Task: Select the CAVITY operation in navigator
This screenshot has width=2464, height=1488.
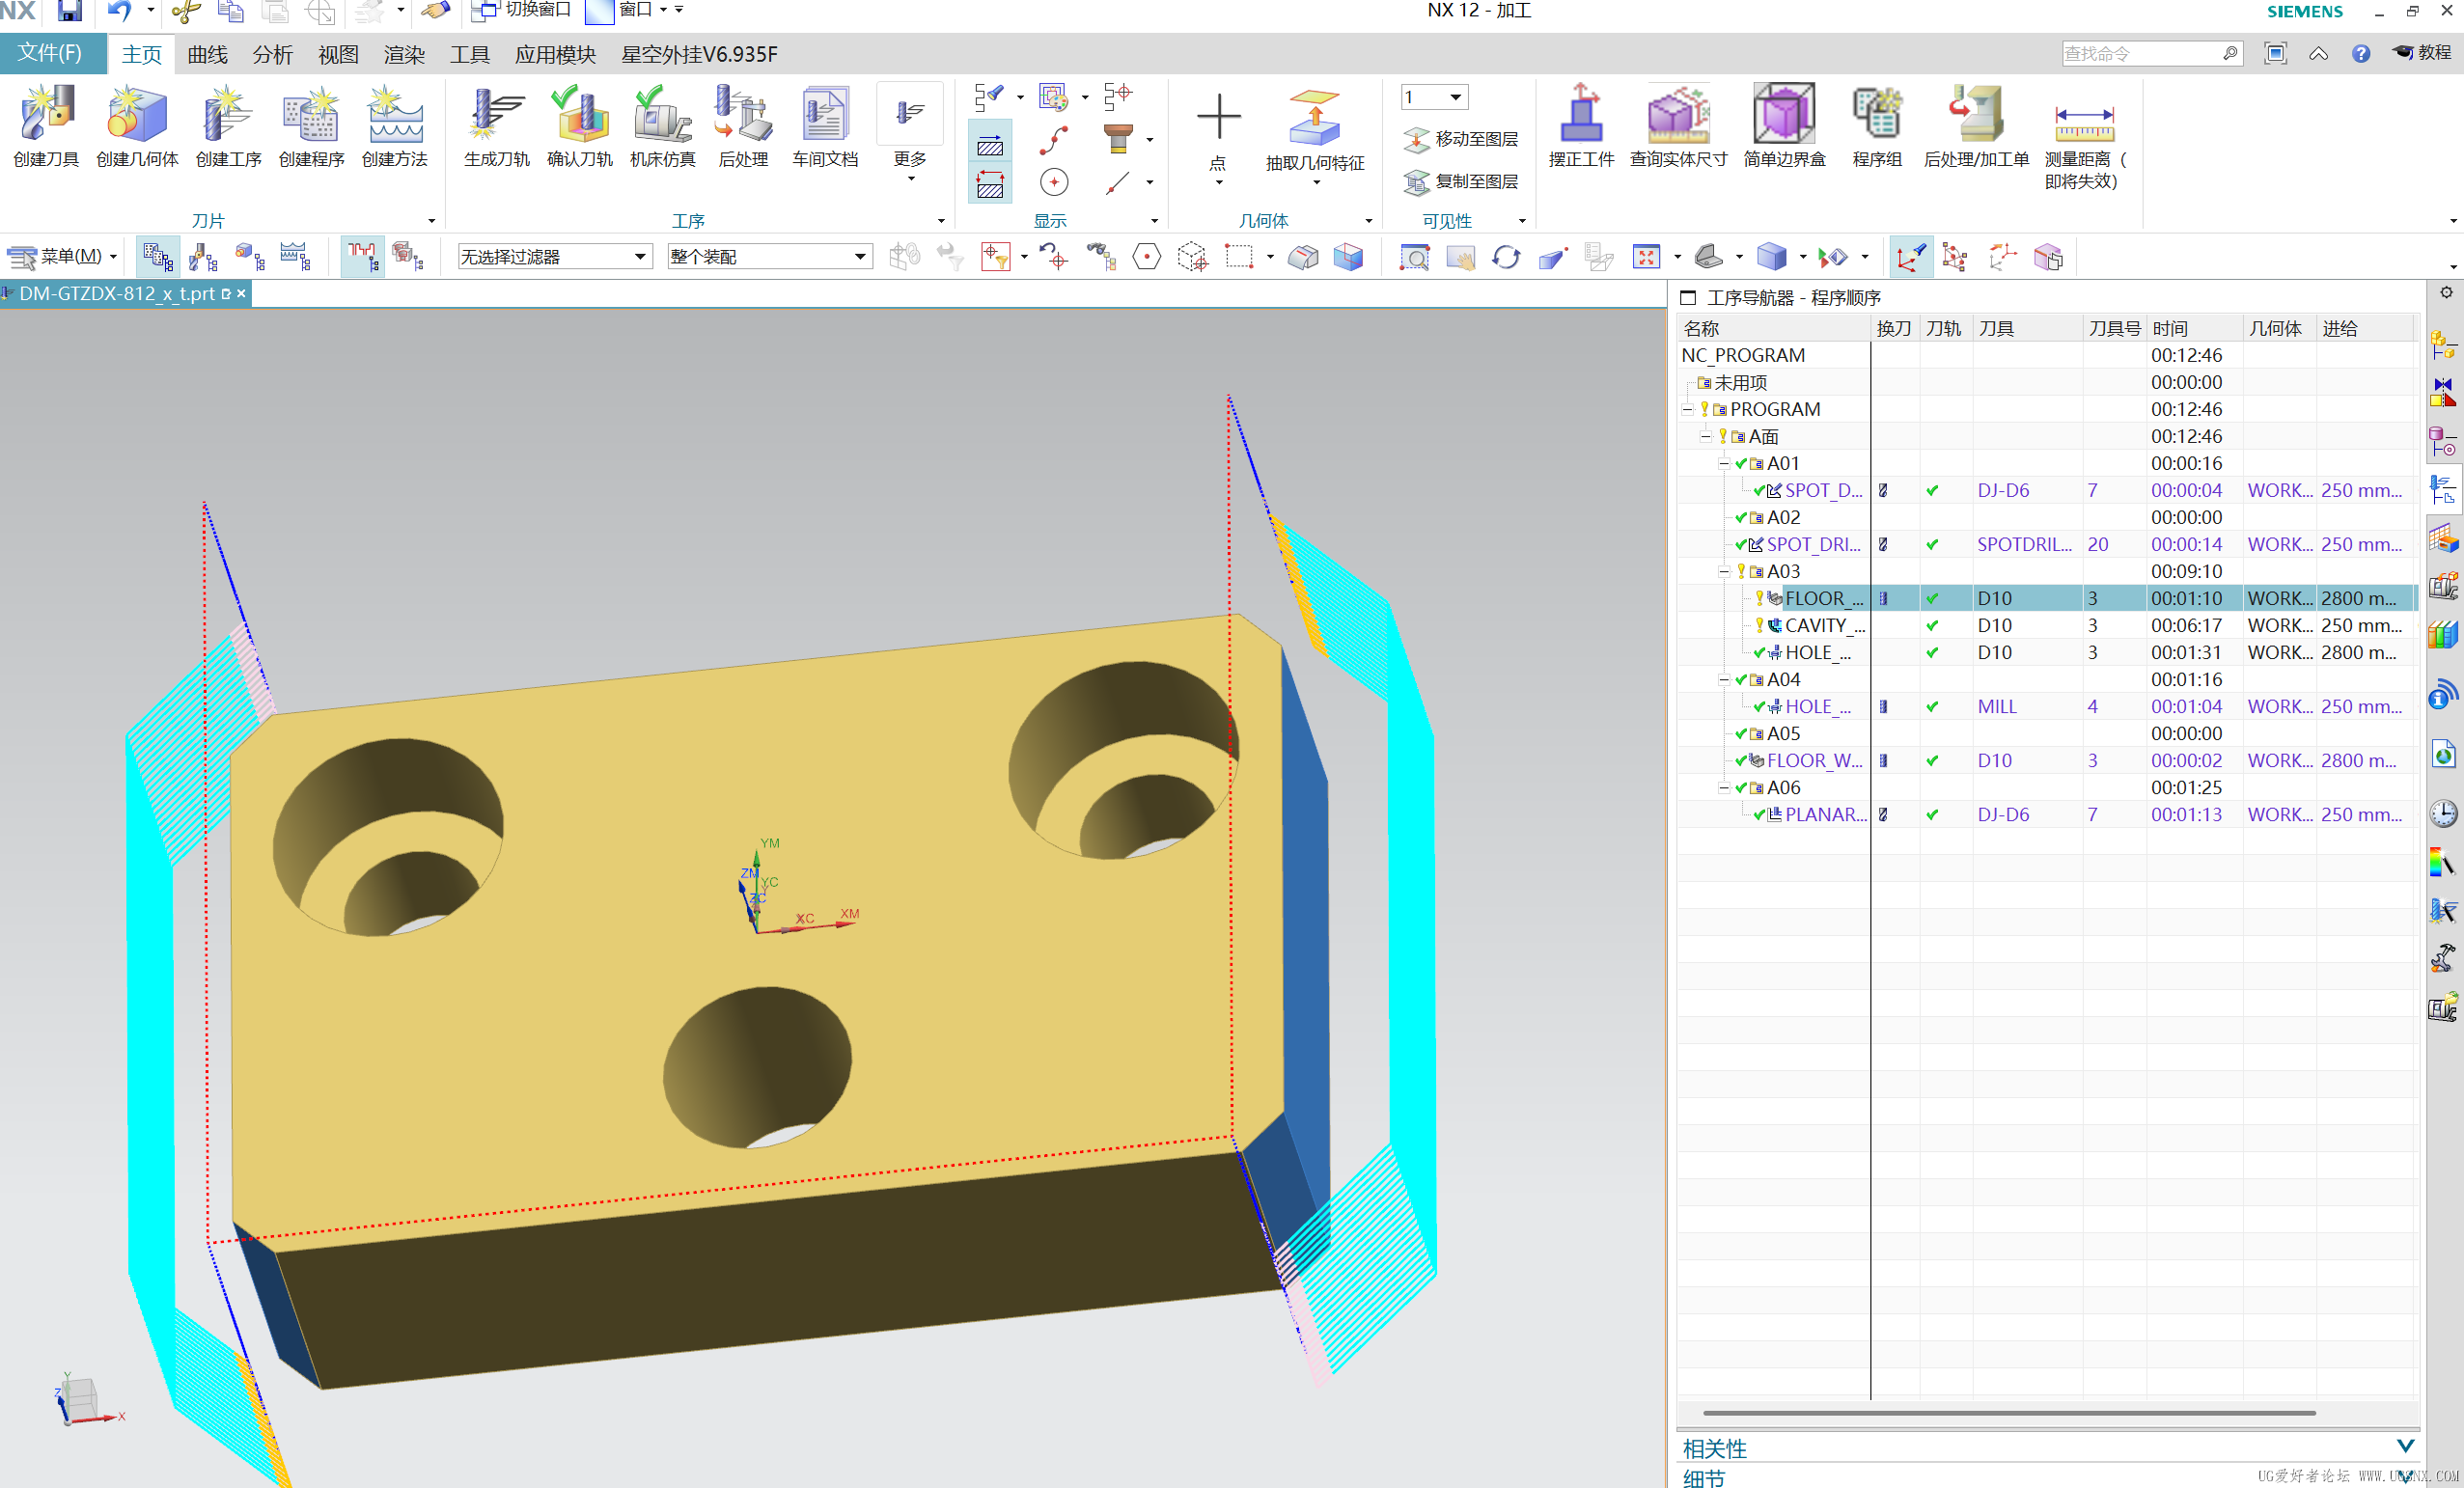Action: 1824,626
